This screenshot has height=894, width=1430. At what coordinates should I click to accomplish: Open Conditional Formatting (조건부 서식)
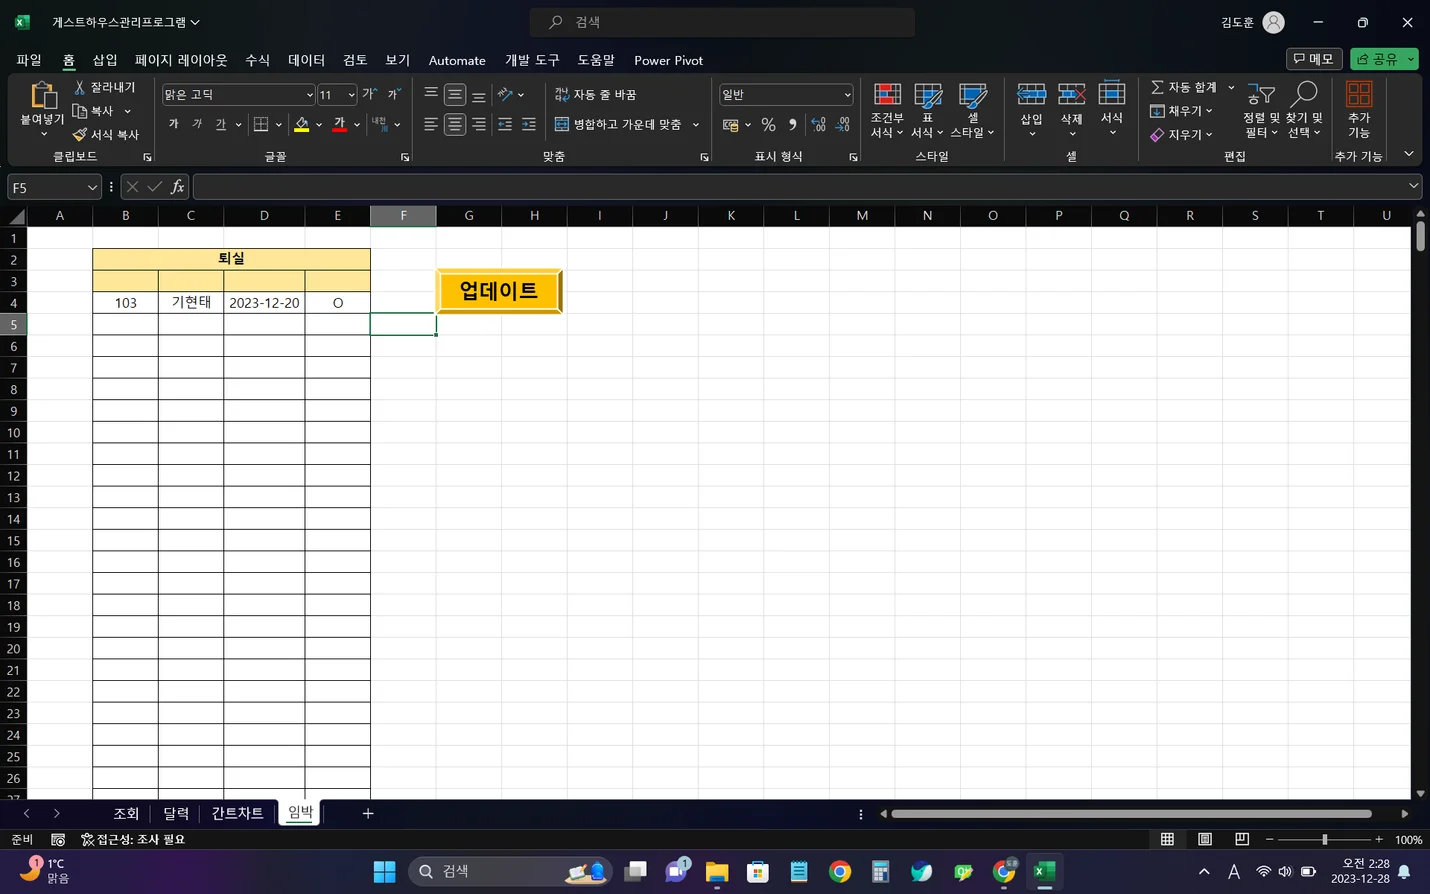(x=887, y=110)
